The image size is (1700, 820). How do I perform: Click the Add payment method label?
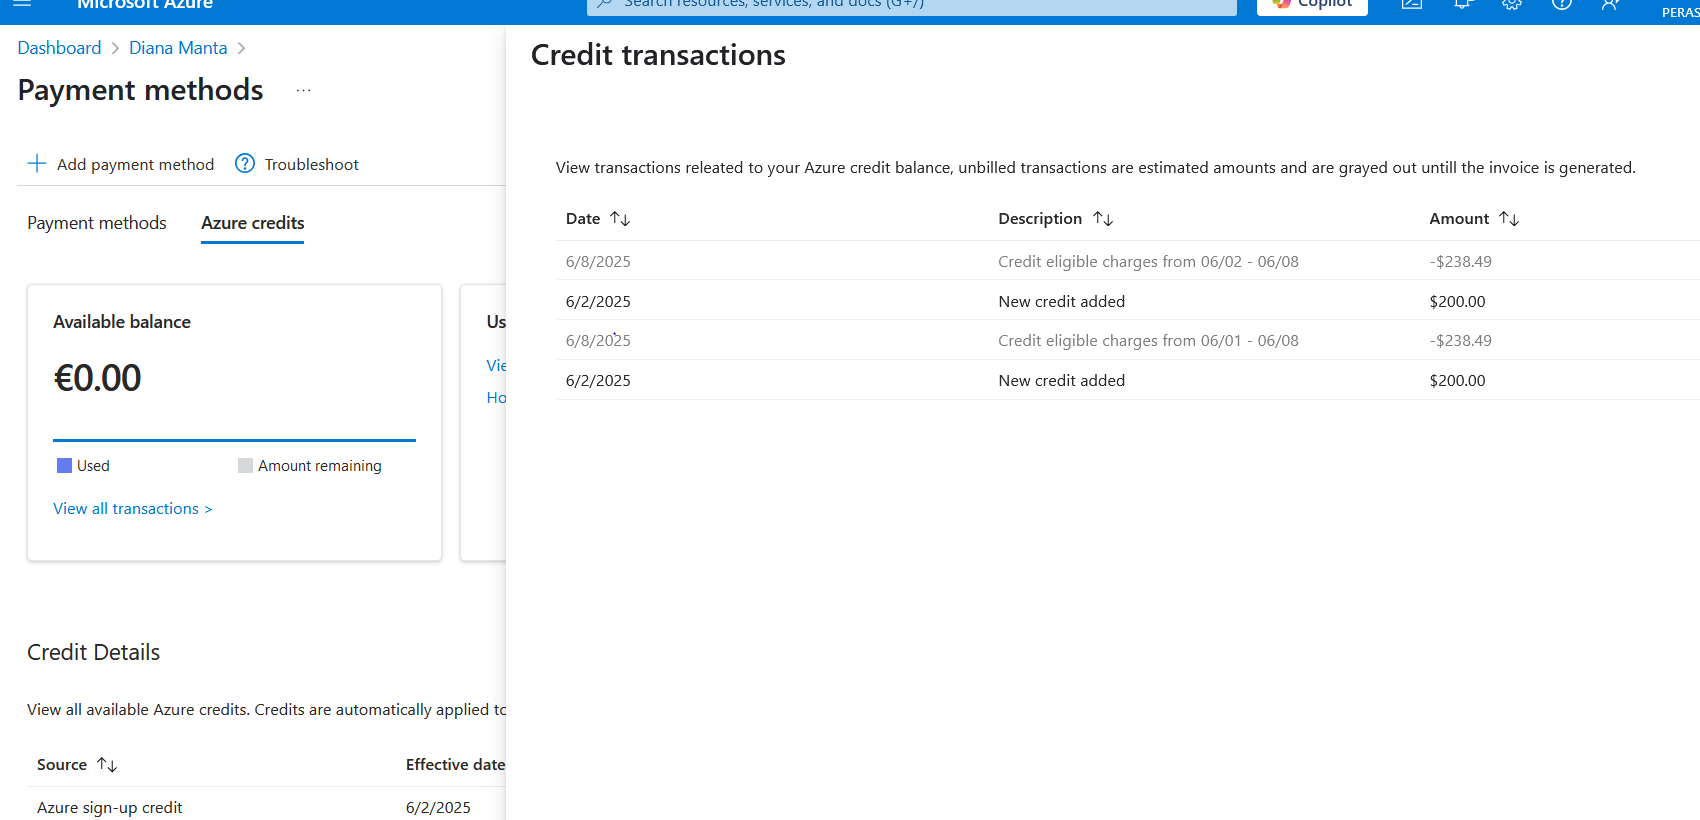pyautogui.click(x=136, y=165)
